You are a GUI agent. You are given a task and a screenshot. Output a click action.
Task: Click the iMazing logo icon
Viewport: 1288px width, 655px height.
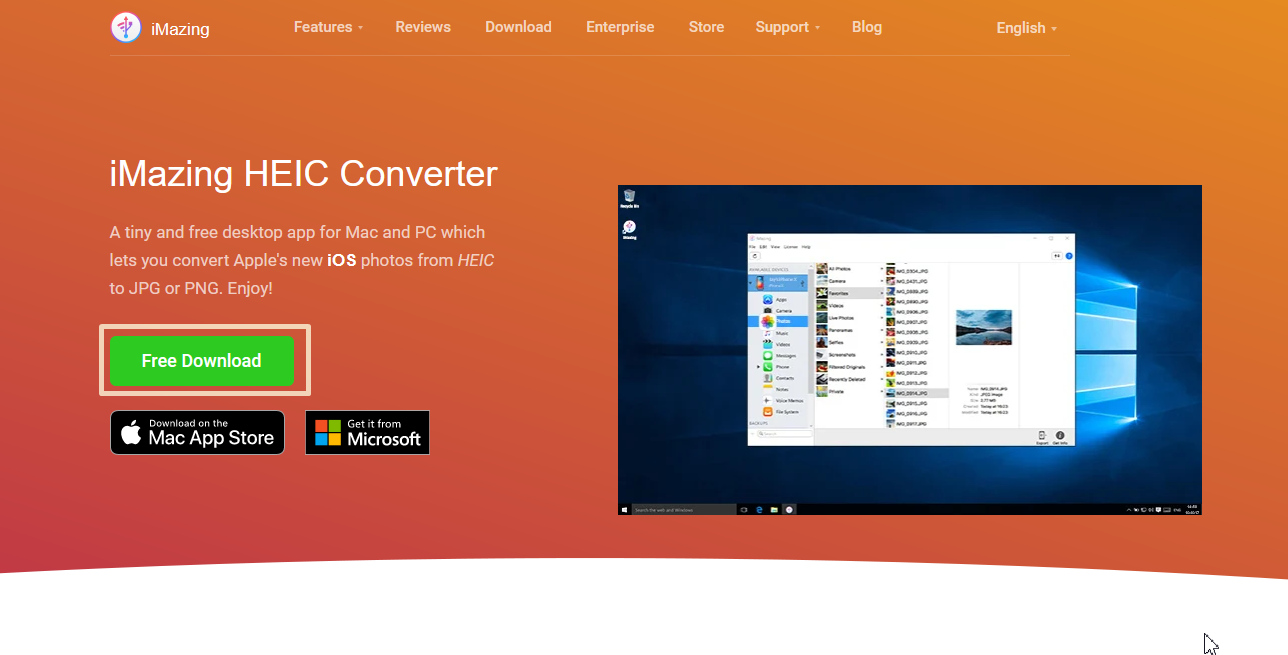126,28
